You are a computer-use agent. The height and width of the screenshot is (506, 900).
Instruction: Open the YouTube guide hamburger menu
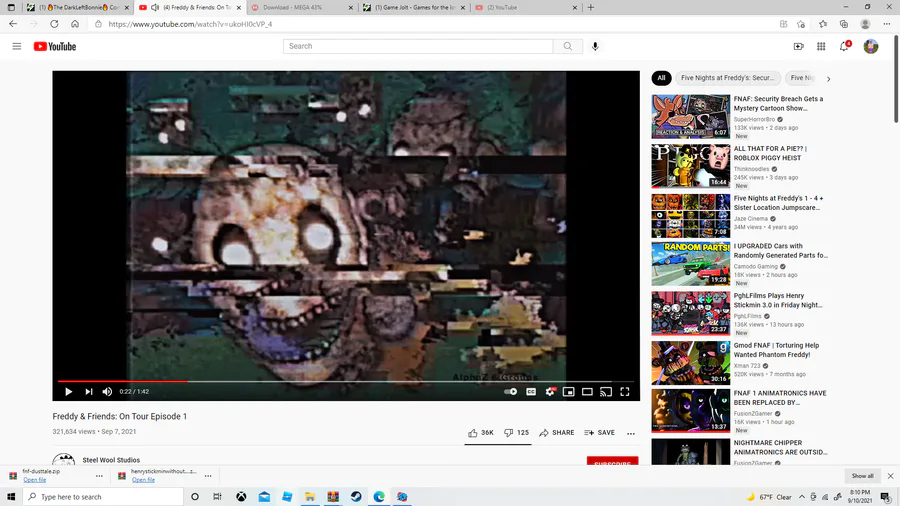click(17, 46)
